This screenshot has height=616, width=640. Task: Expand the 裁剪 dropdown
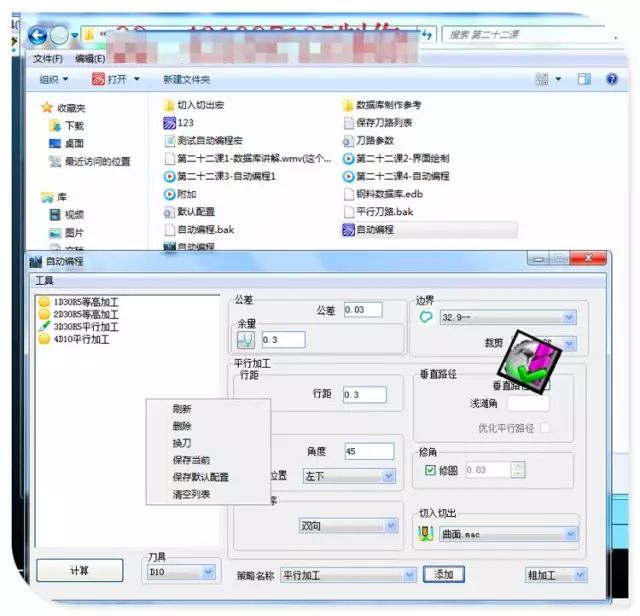[569, 343]
